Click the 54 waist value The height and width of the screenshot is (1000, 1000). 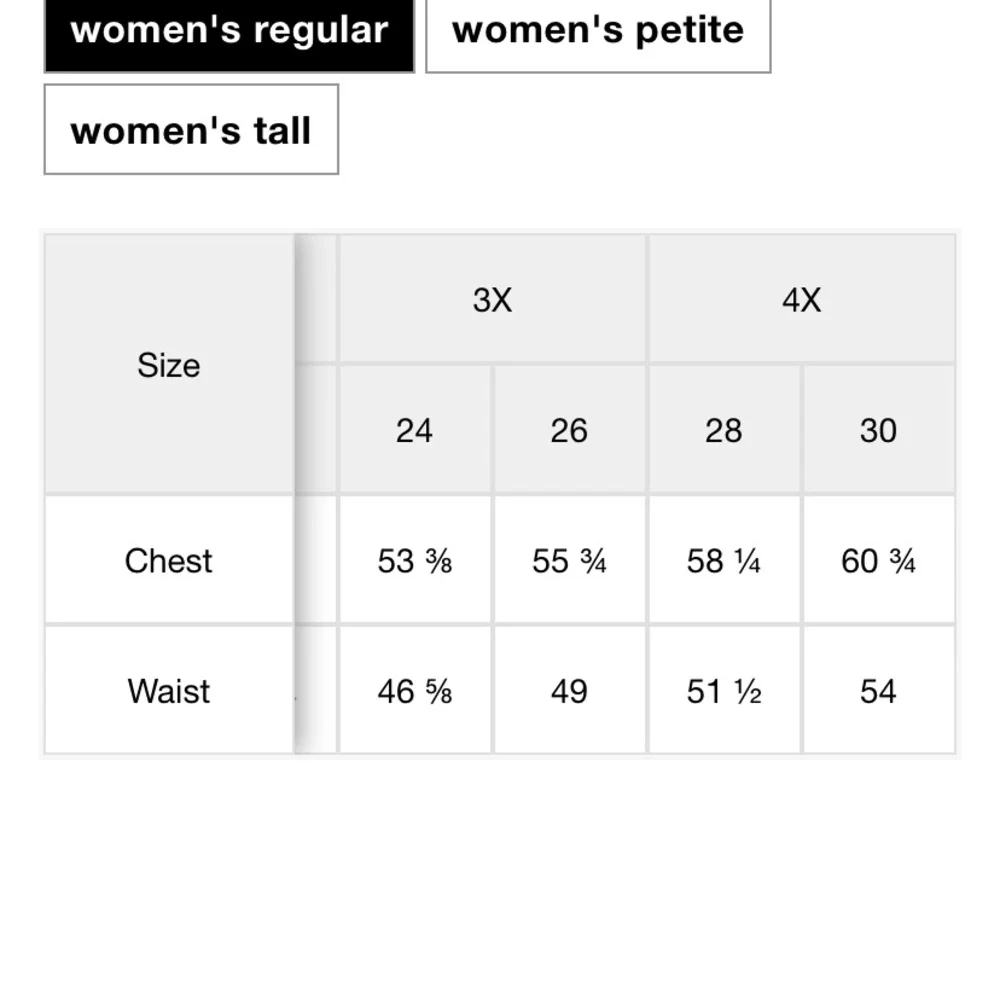pos(878,691)
